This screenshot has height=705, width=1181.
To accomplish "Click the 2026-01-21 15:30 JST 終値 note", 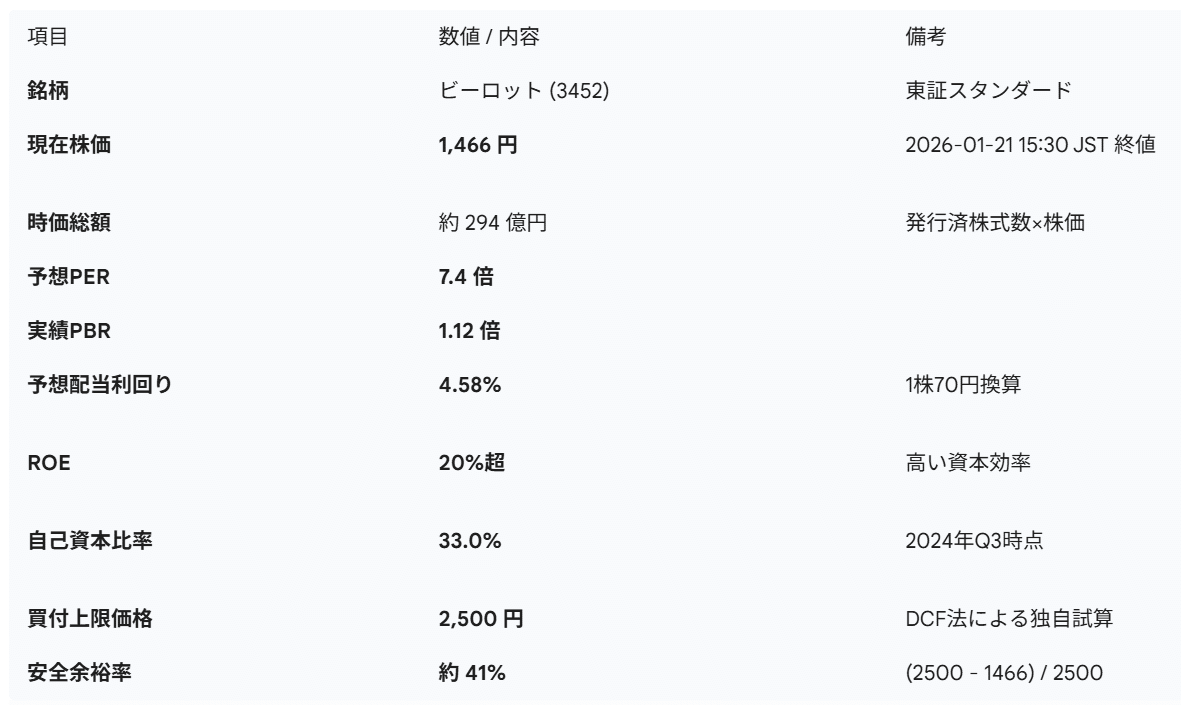I will [x=1030, y=145].
